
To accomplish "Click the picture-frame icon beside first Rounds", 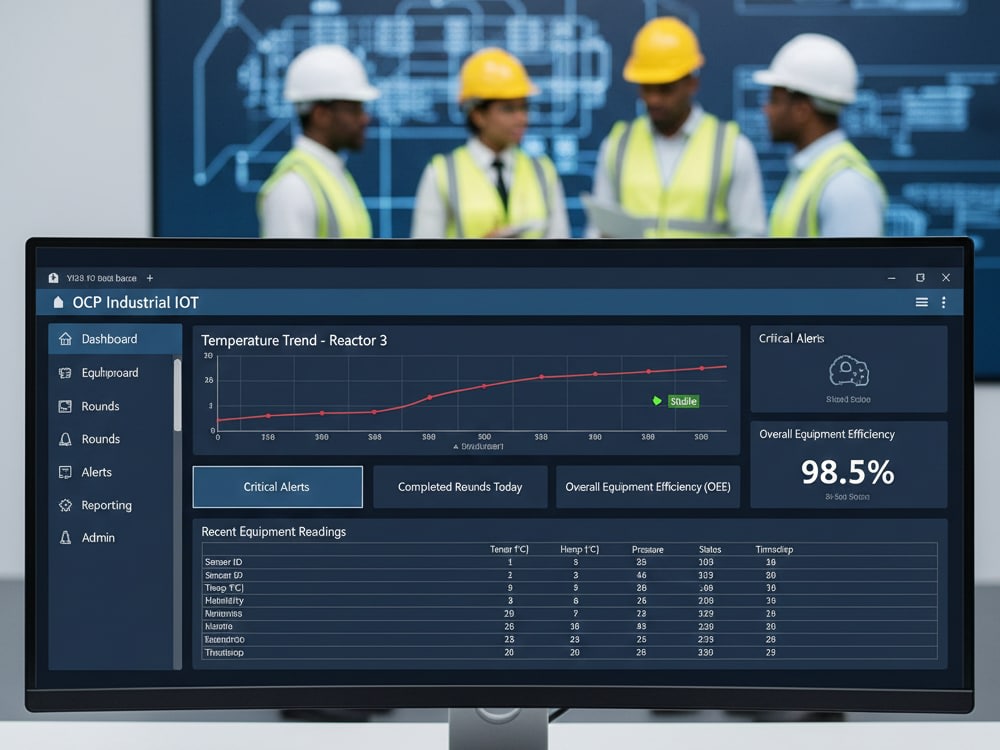I will (65, 406).
